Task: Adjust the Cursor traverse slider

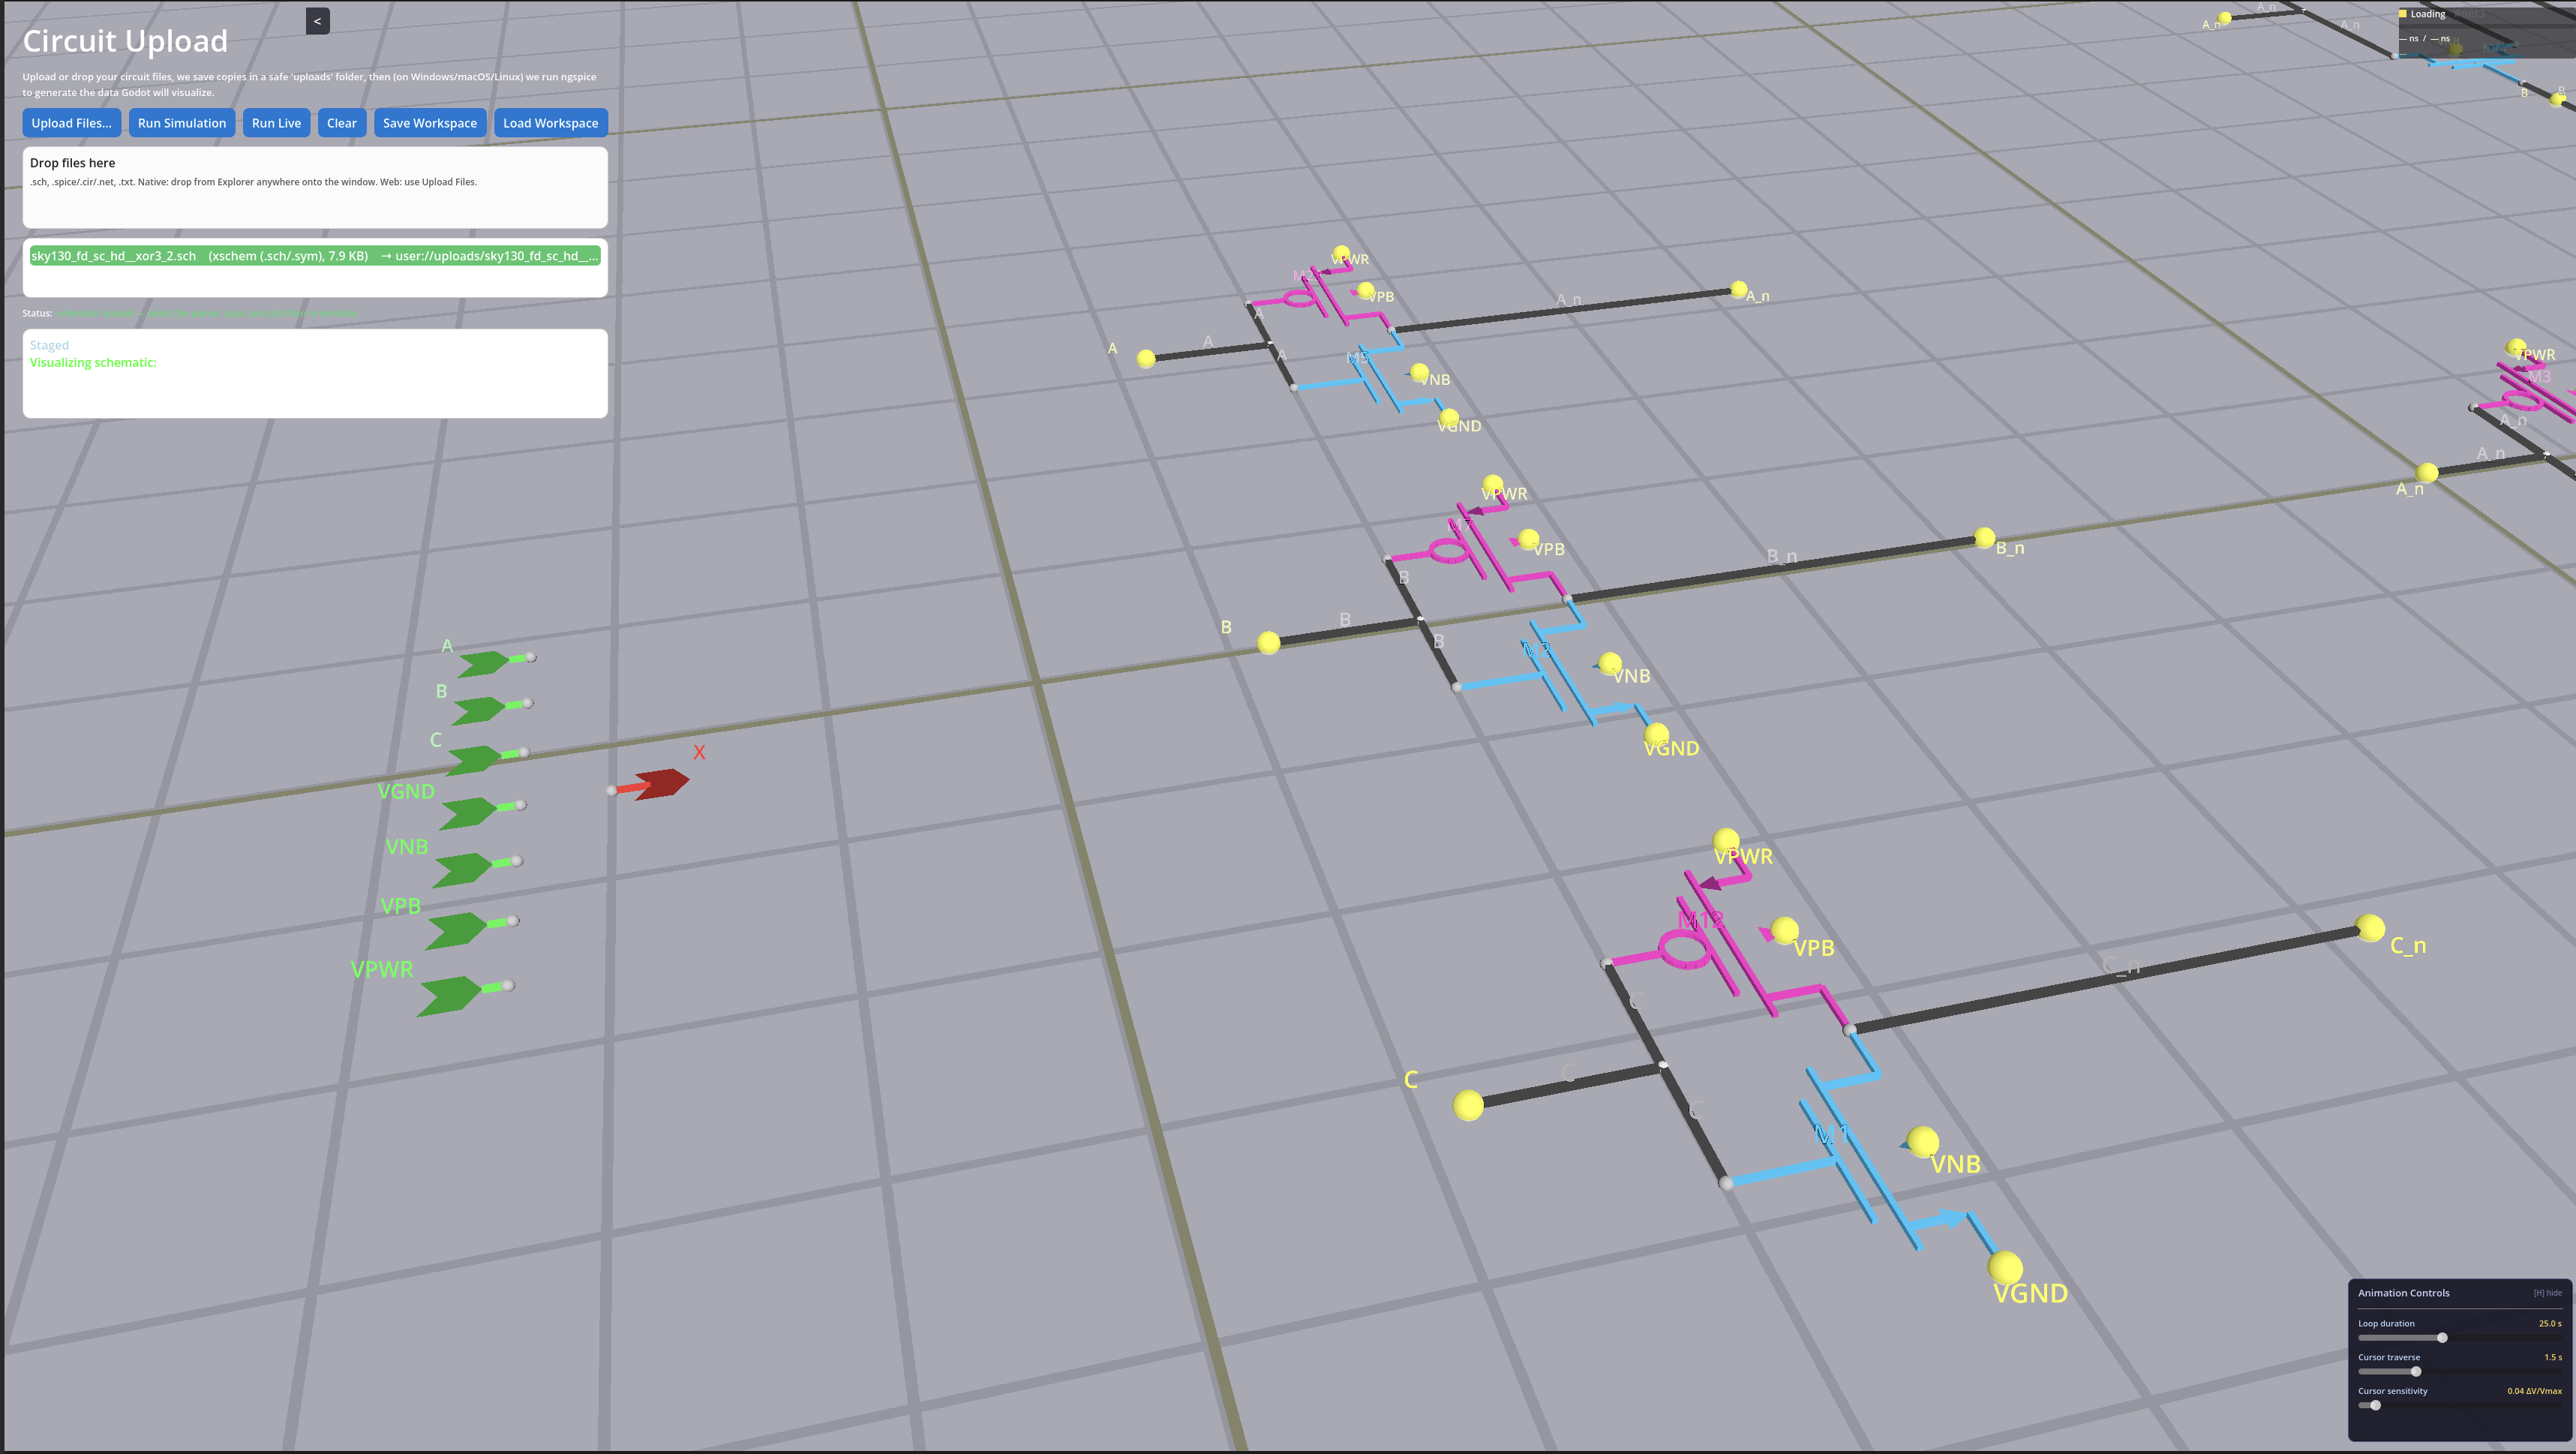Action: click(x=2460, y=1372)
